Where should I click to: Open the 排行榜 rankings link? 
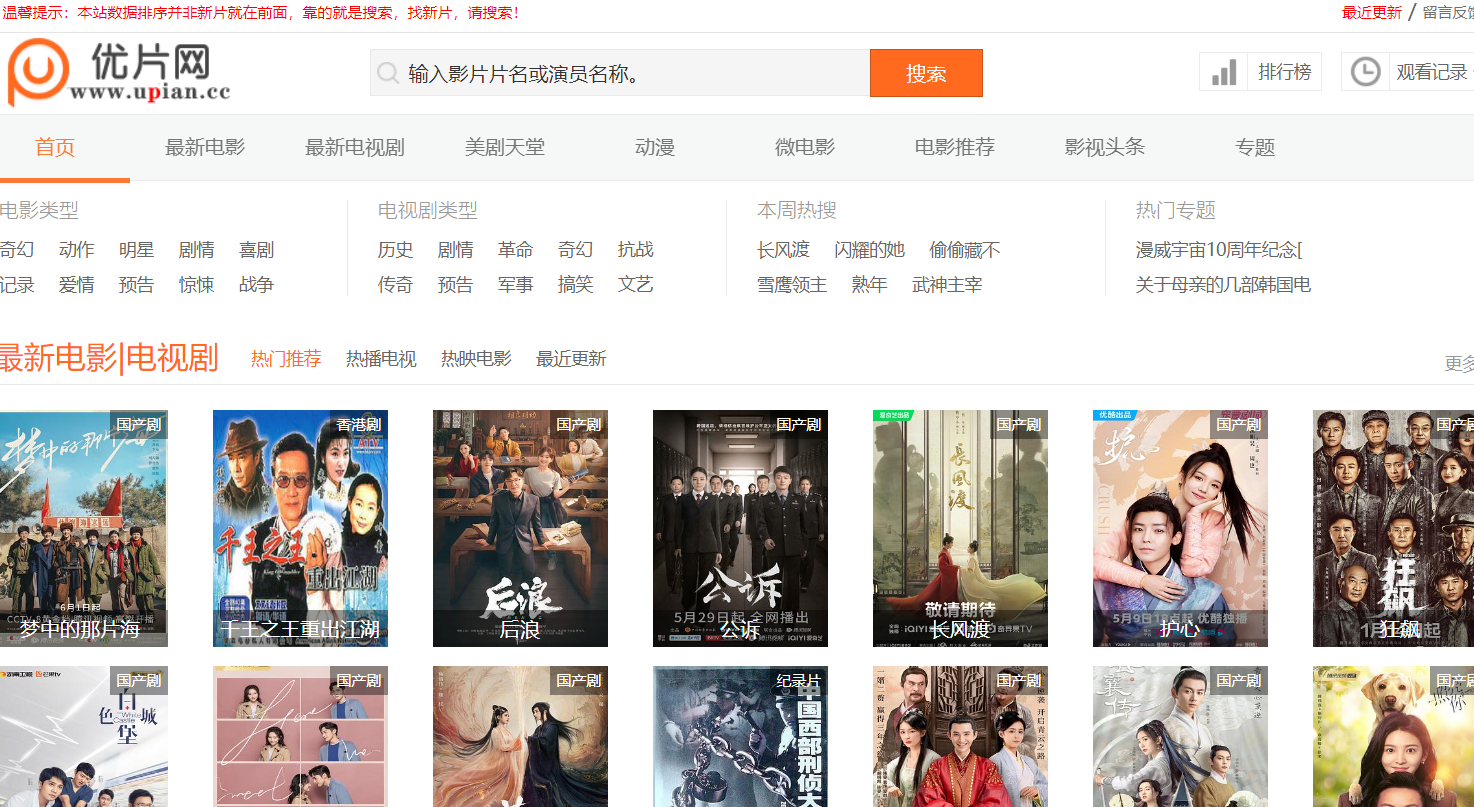(1284, 72)
